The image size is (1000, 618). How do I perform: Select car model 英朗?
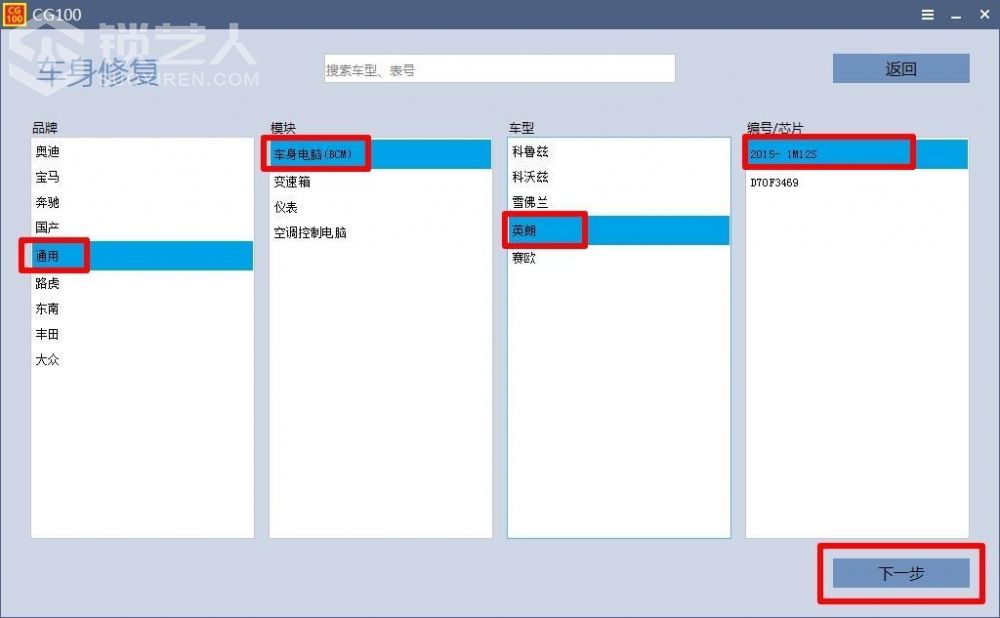[619, 230]
